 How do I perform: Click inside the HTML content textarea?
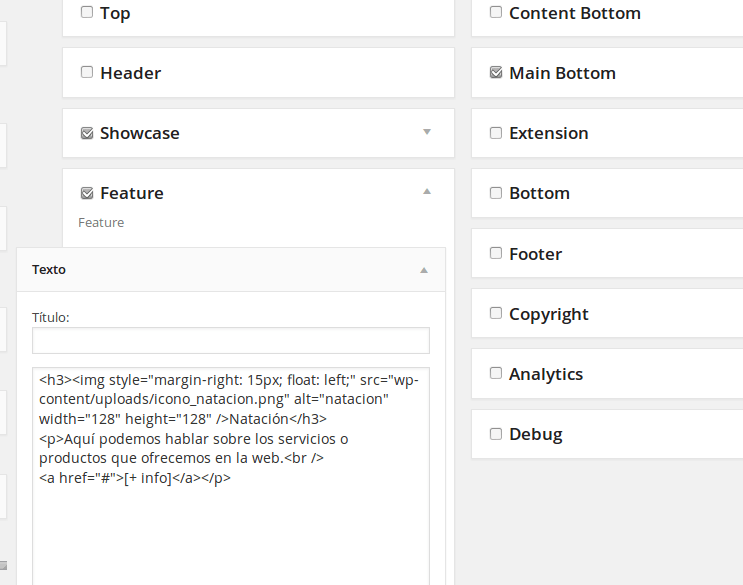[231, 476]
